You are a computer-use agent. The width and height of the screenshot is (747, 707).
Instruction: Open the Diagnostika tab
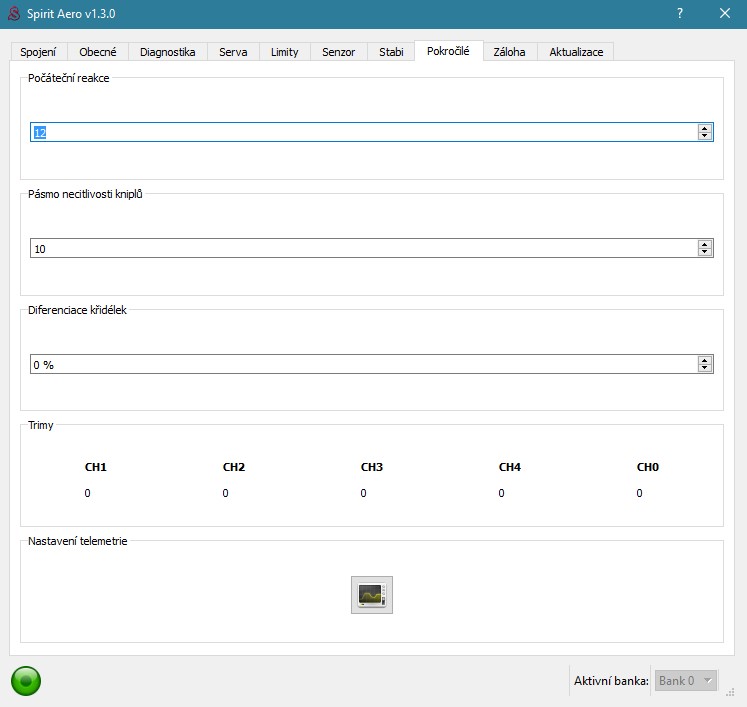pyautogui.click(x=167, y=52)
